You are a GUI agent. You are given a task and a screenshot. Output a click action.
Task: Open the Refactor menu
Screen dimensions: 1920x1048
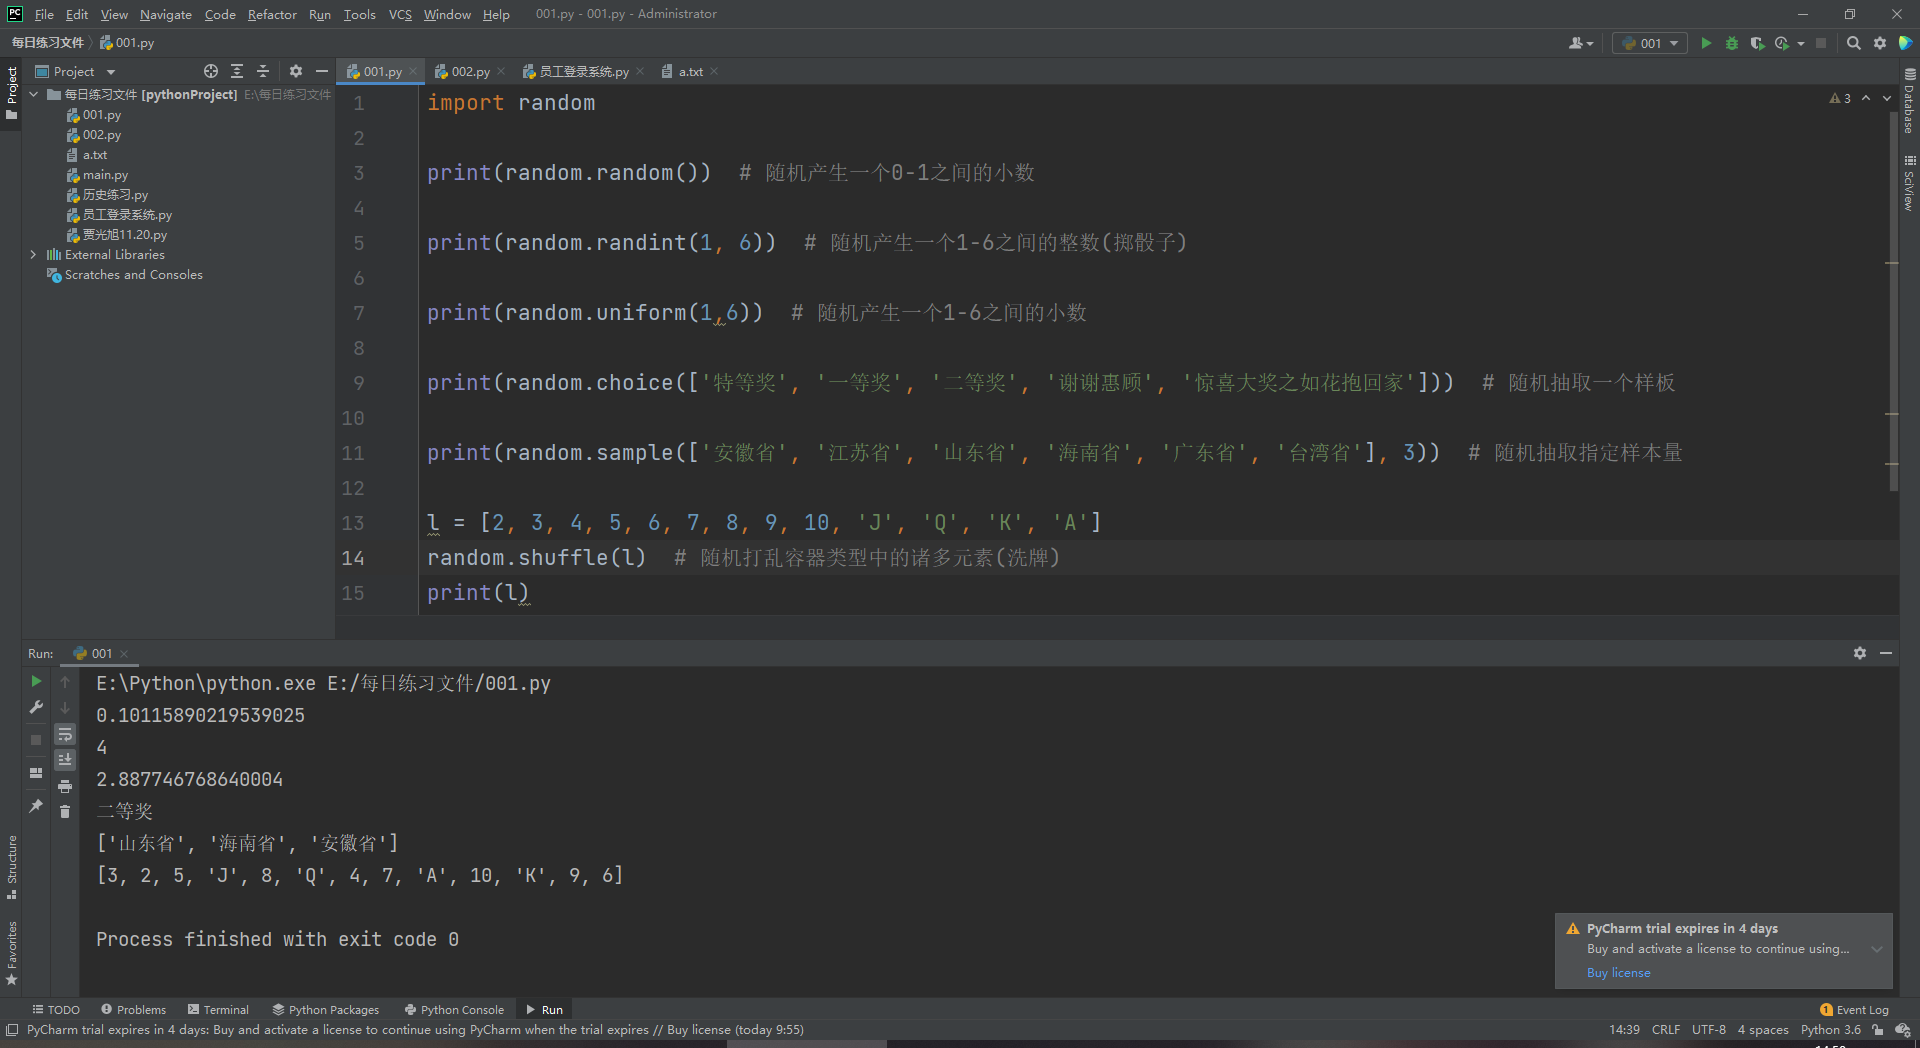[272, 14]
